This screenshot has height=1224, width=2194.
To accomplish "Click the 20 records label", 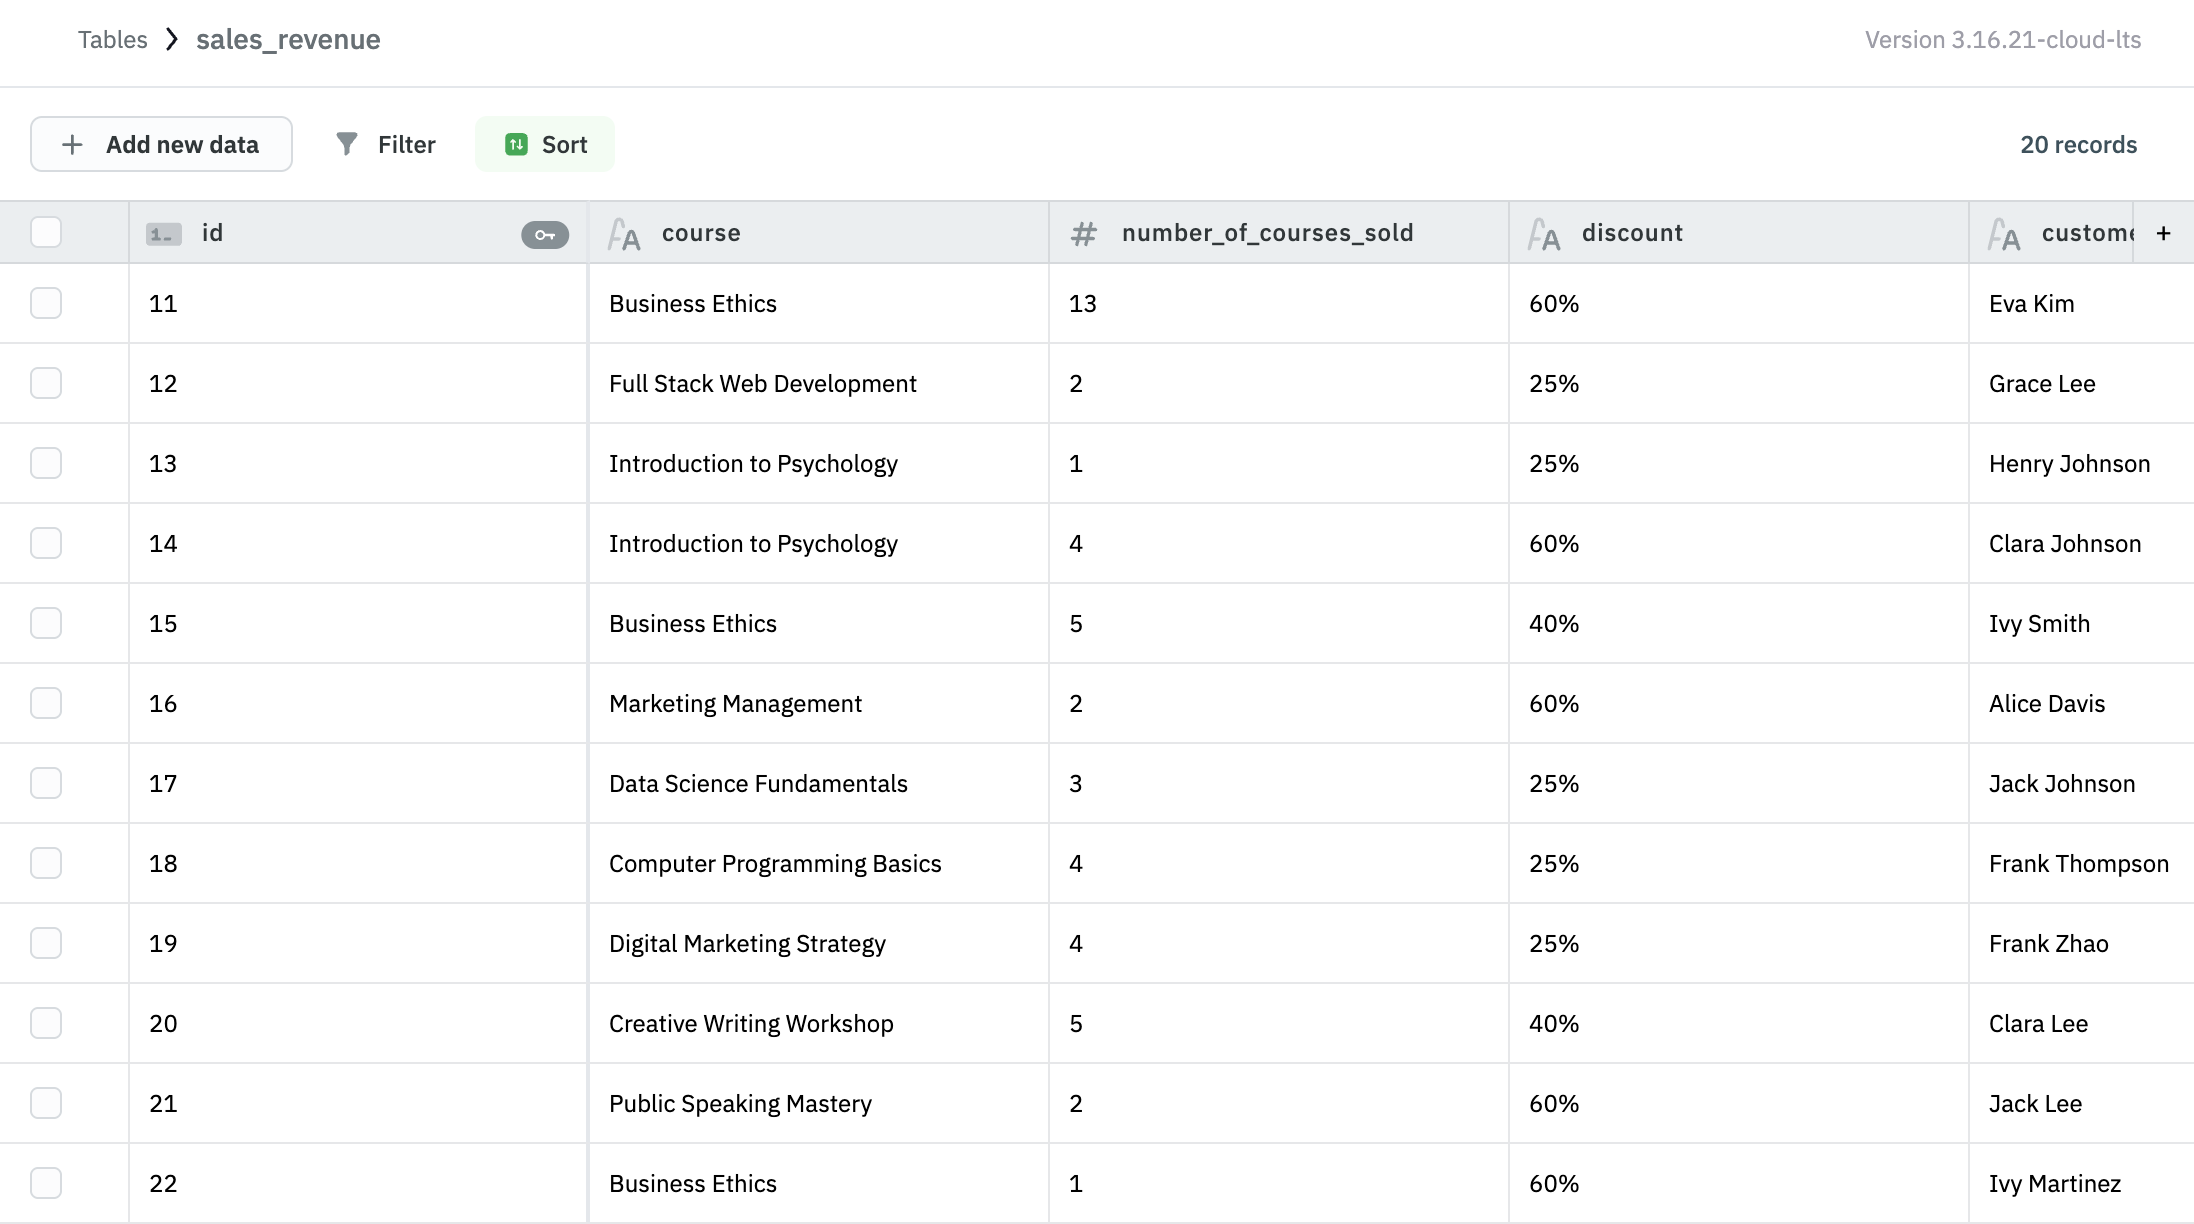I will coord(2077,143).
